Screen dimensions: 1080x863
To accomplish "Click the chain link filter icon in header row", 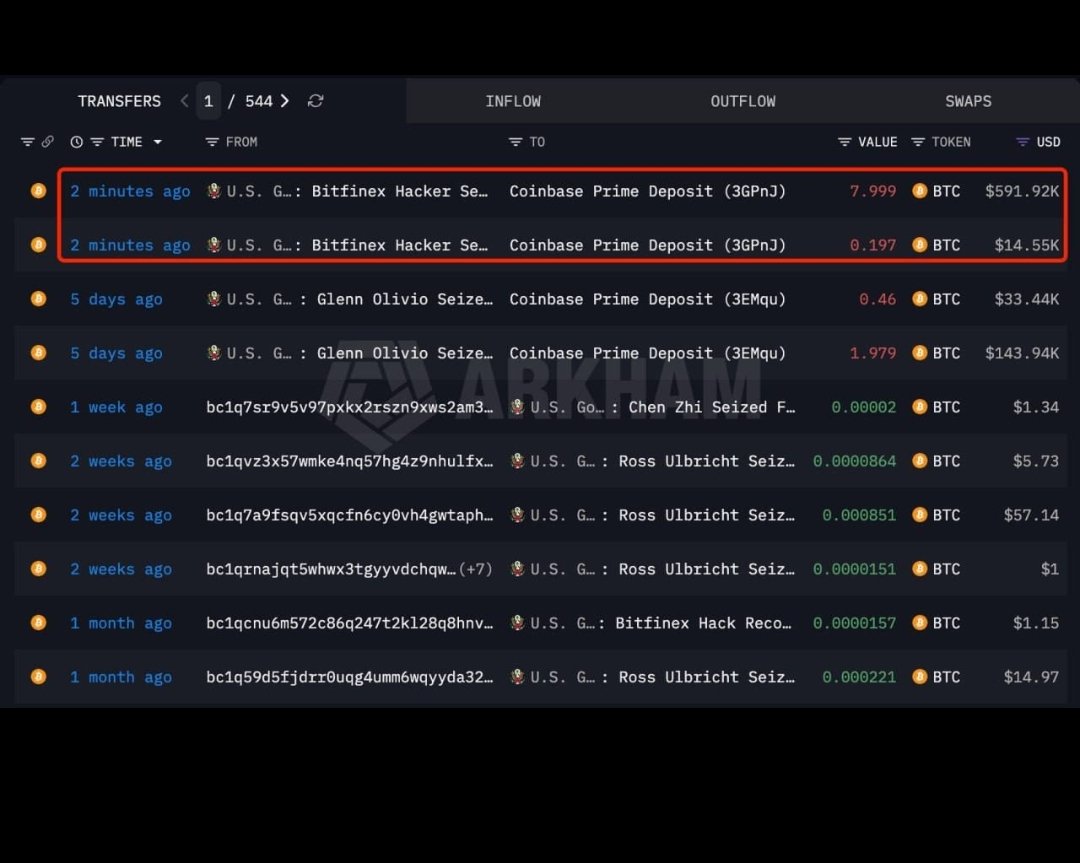I will (x=46, y=142).
